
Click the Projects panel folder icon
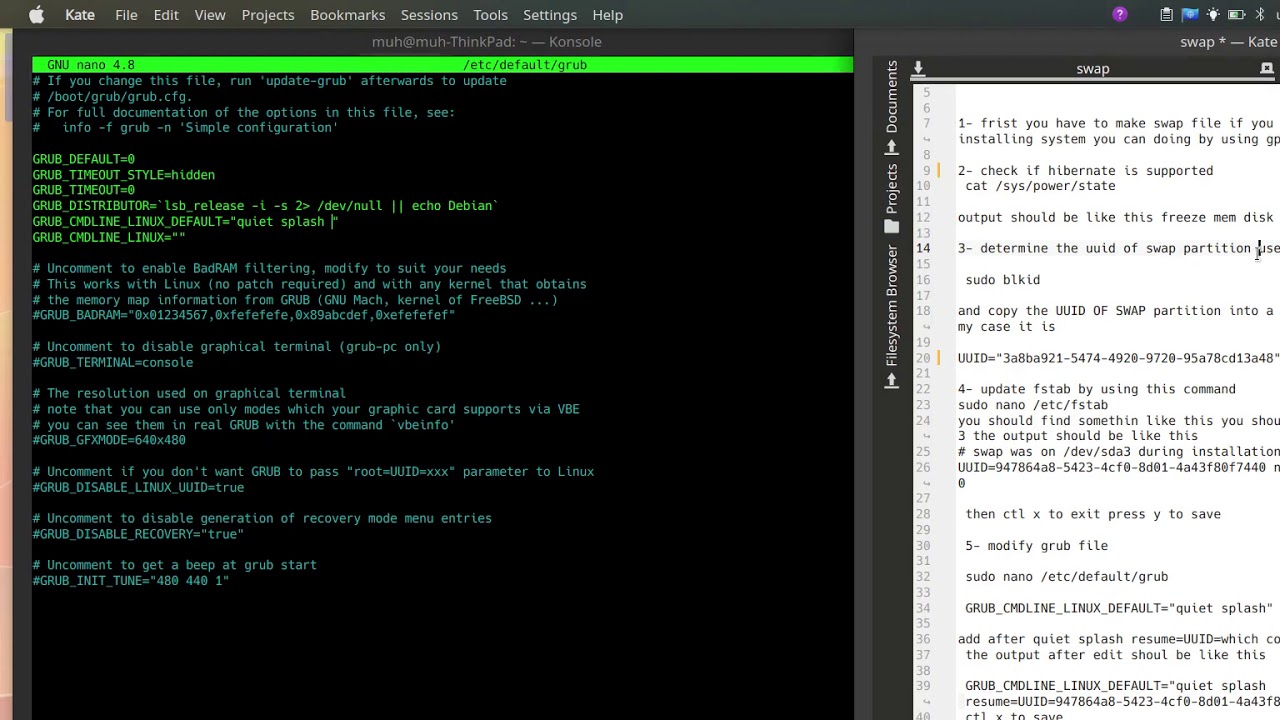click(891, 227)
